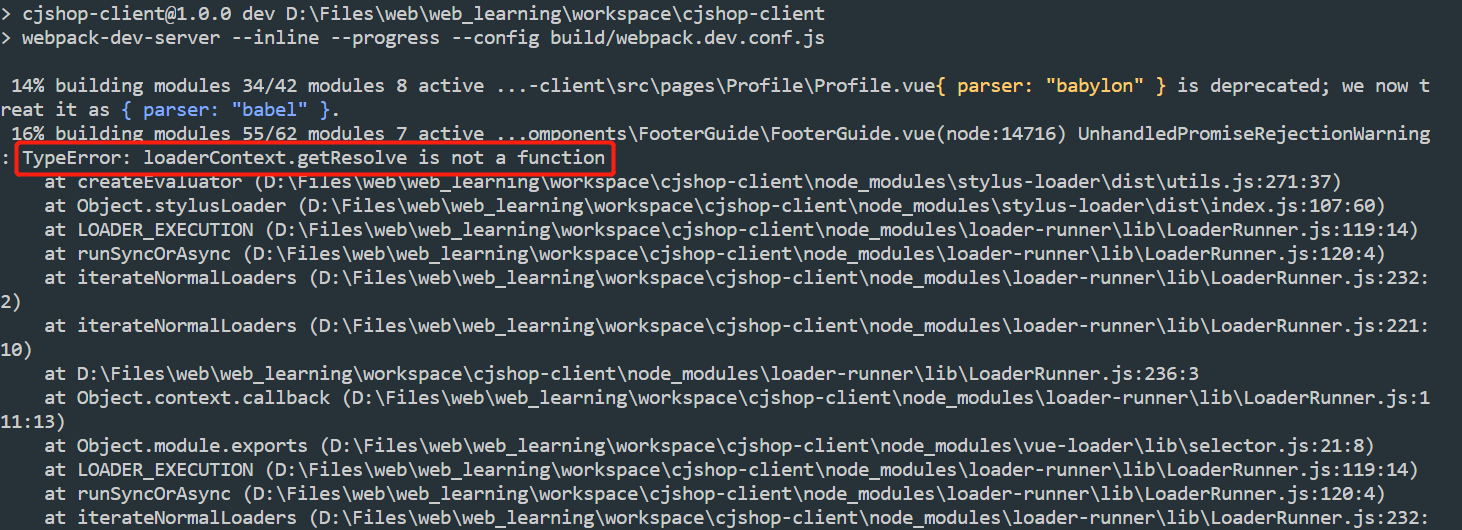Click createEvaluator in the stack trace
1462x530 pixels.
tap(159, 182)
